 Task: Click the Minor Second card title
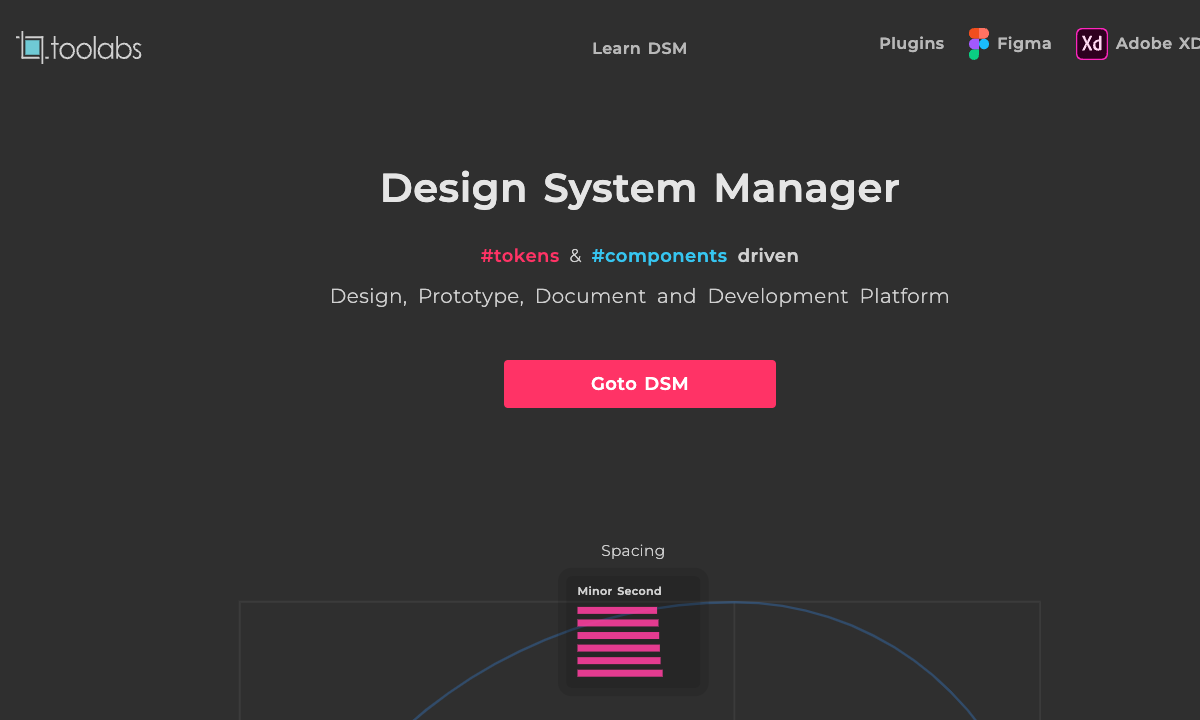pyautogui.click(x=619, y=591)
